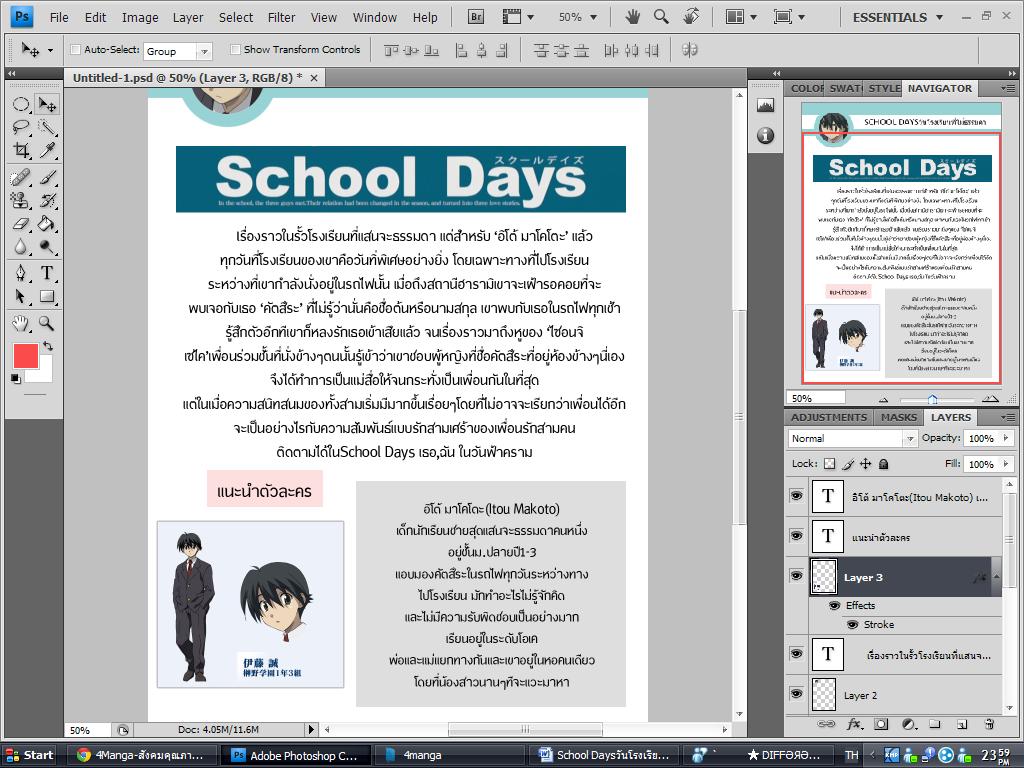Switch to the STYLE tab
This screenshot has width=1024, height=768.
coord(884,88)
